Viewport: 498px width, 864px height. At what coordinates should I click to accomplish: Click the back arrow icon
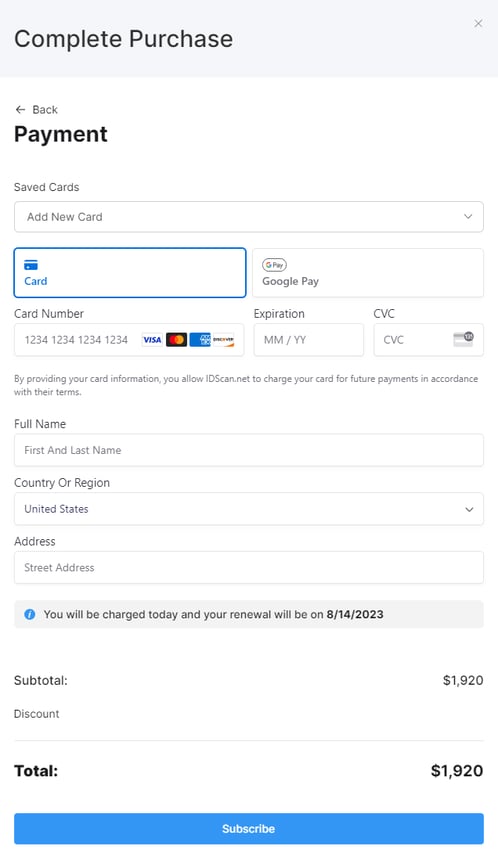tap(20, 110)
